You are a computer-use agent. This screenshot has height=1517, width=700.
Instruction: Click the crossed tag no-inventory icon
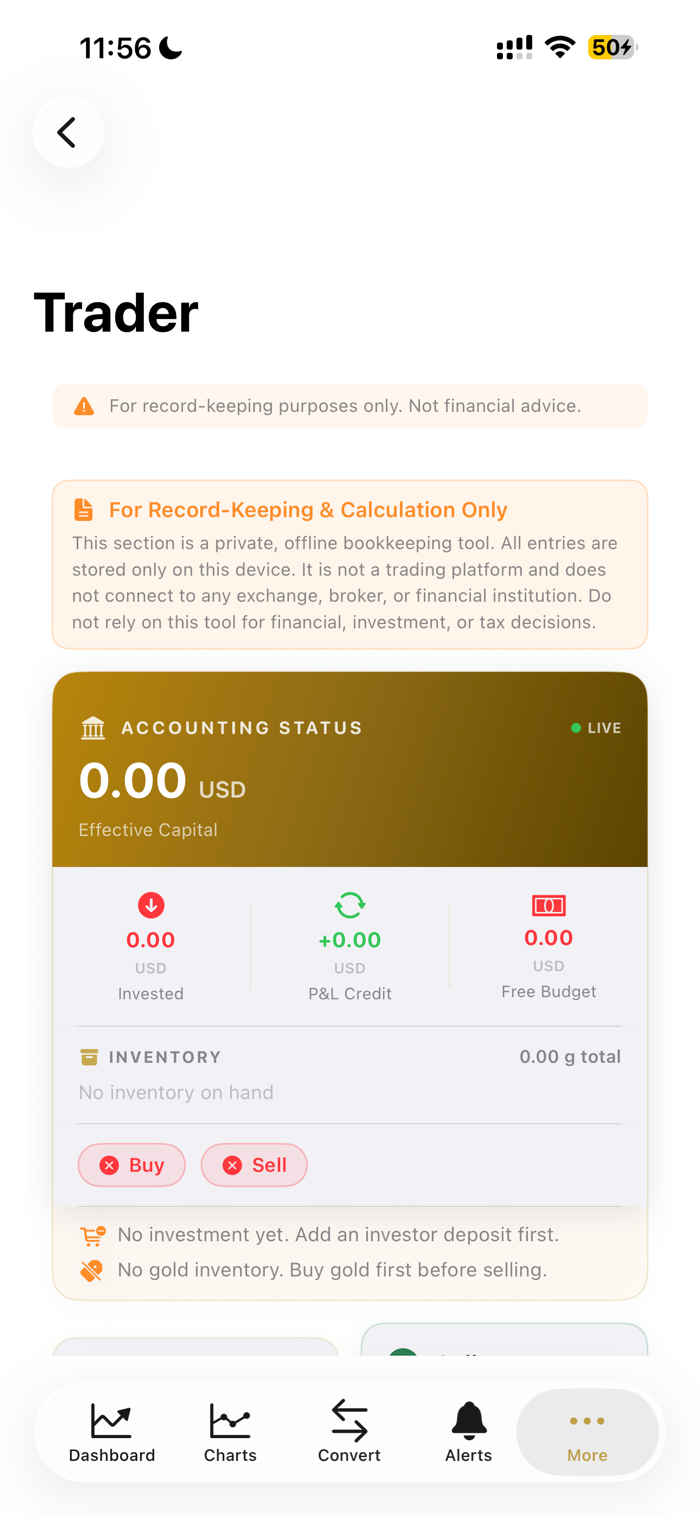click(91, 1271)
